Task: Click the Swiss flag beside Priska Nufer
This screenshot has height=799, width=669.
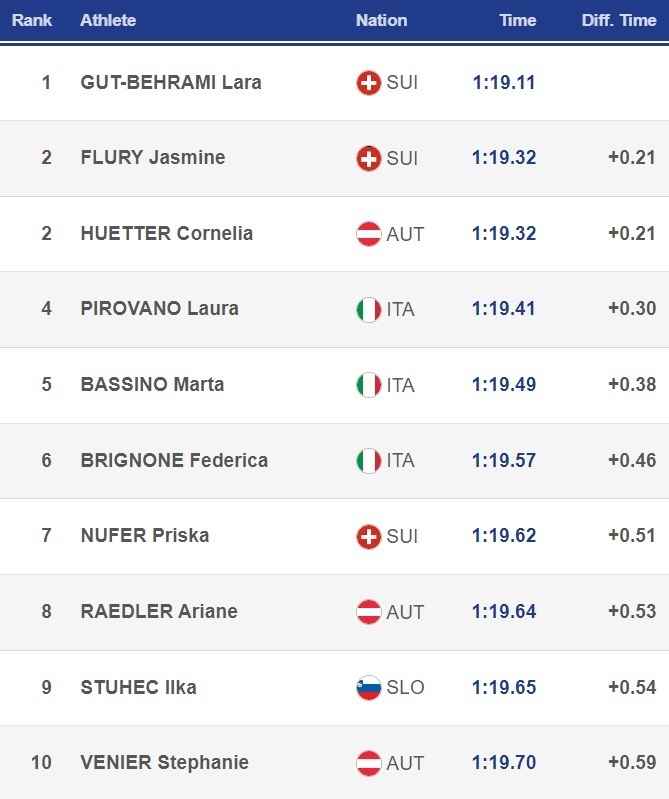Action: (369, 537)
